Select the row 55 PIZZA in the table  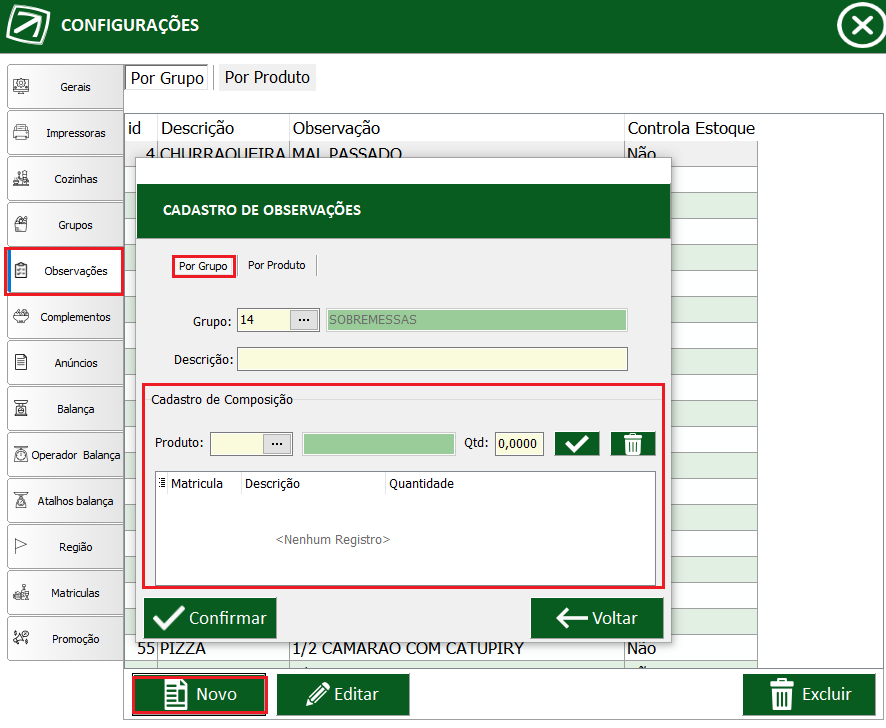pos(441,648)
